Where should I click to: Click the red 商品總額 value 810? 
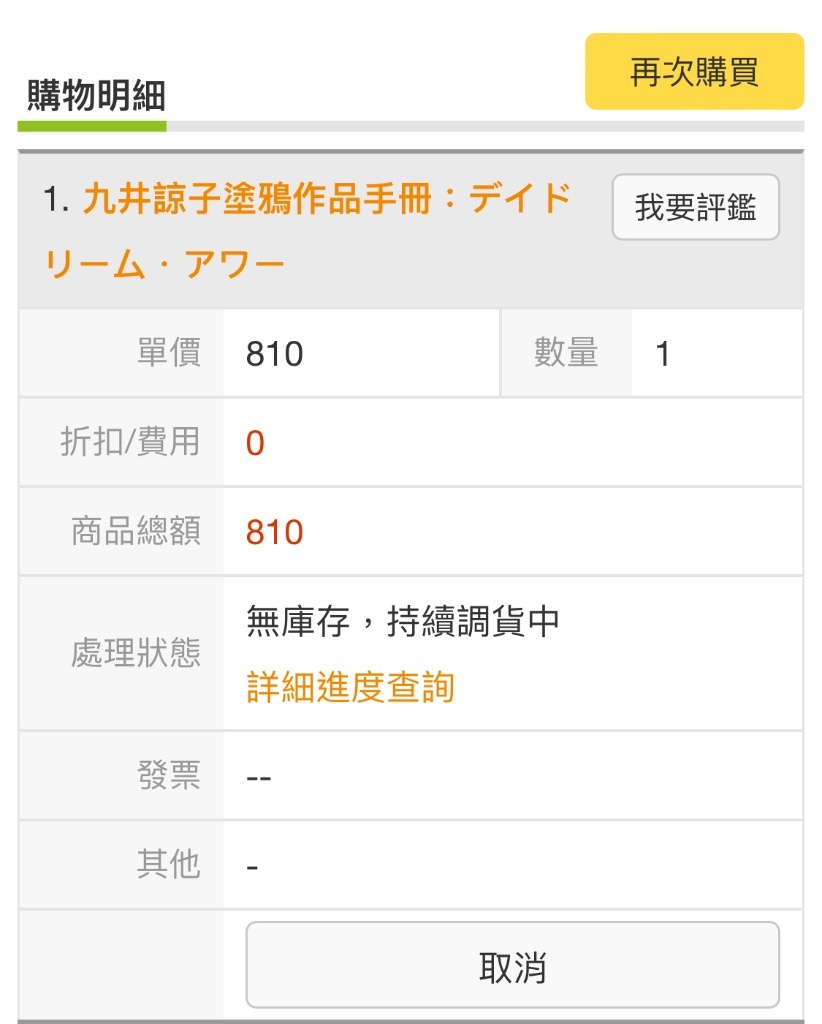pos(274,532)
